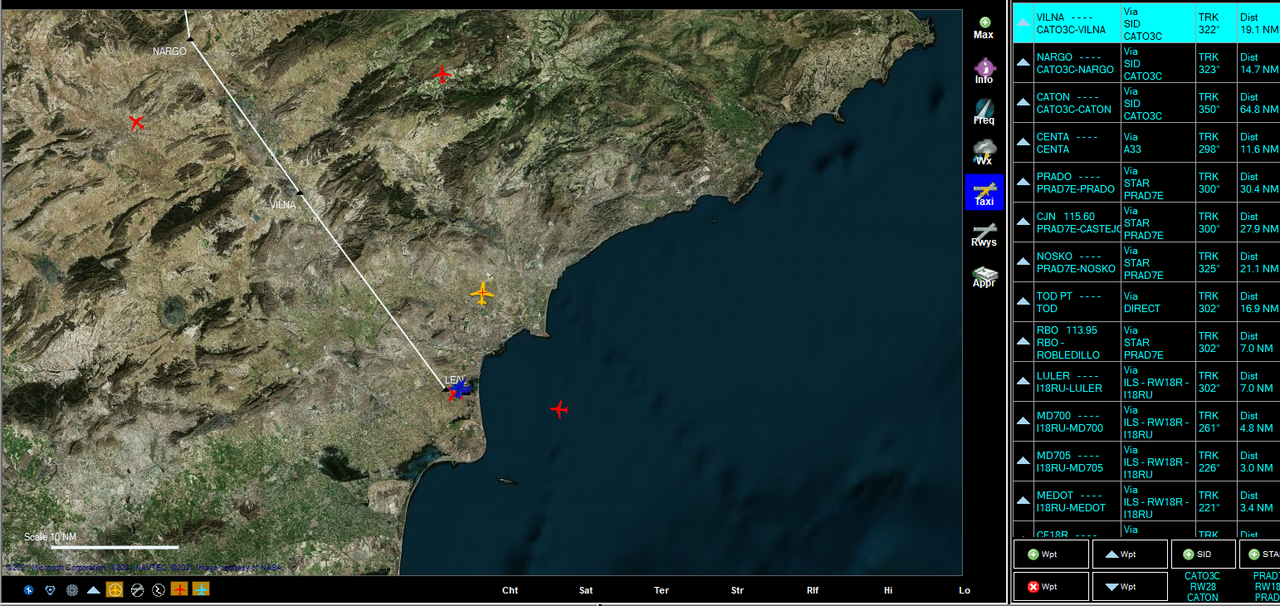
Task: Click the TRK 221° cell in the MEDOT row
Action: click(1216, 502)
